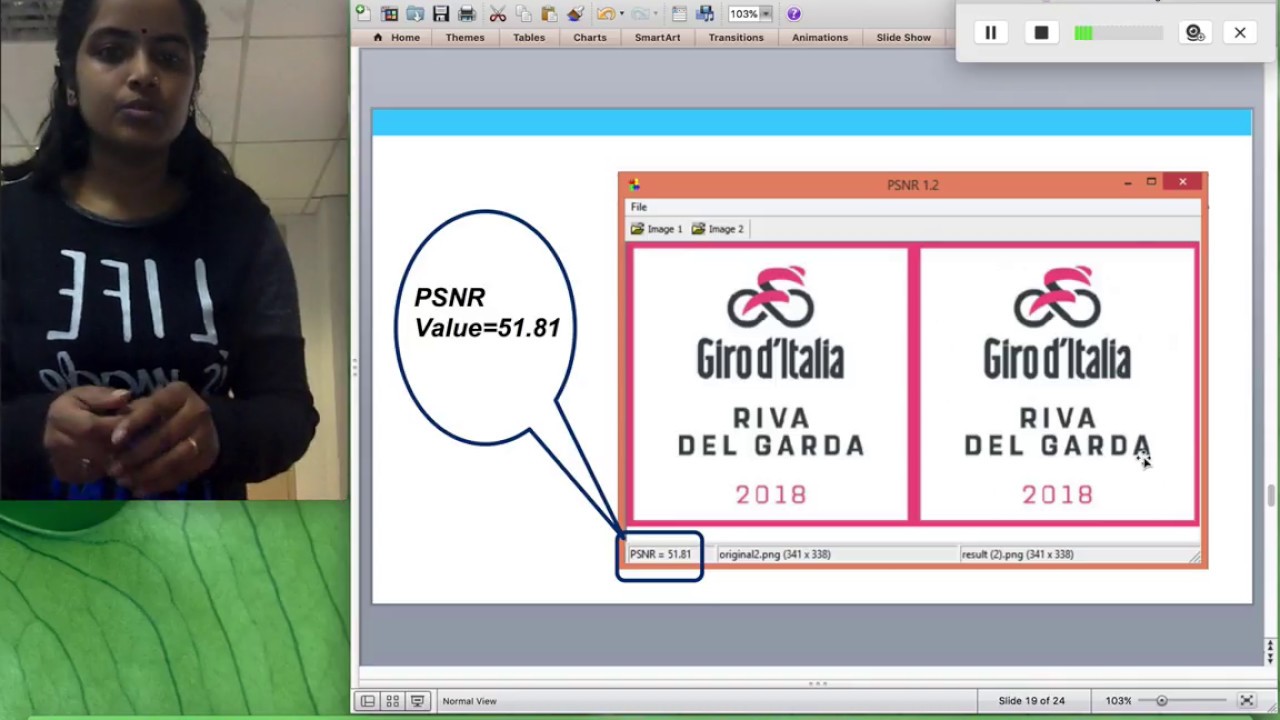Viewport: 1280px width, 720px height.
Task: Pause the screen recording
Action: point(991,33)
